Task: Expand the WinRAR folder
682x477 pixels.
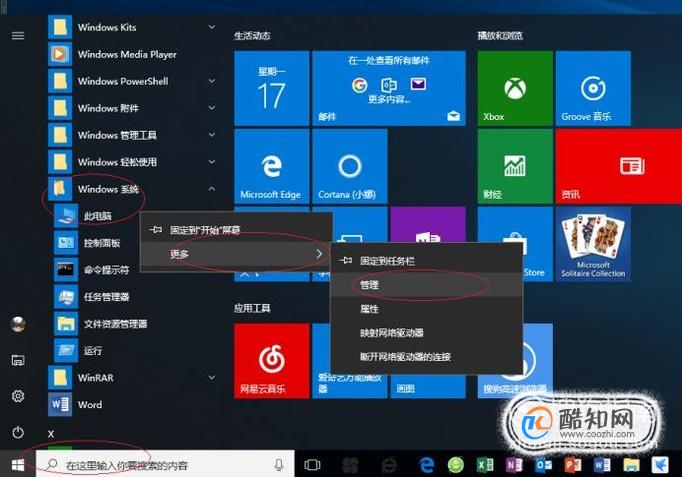Action: (x=133, y=377)
